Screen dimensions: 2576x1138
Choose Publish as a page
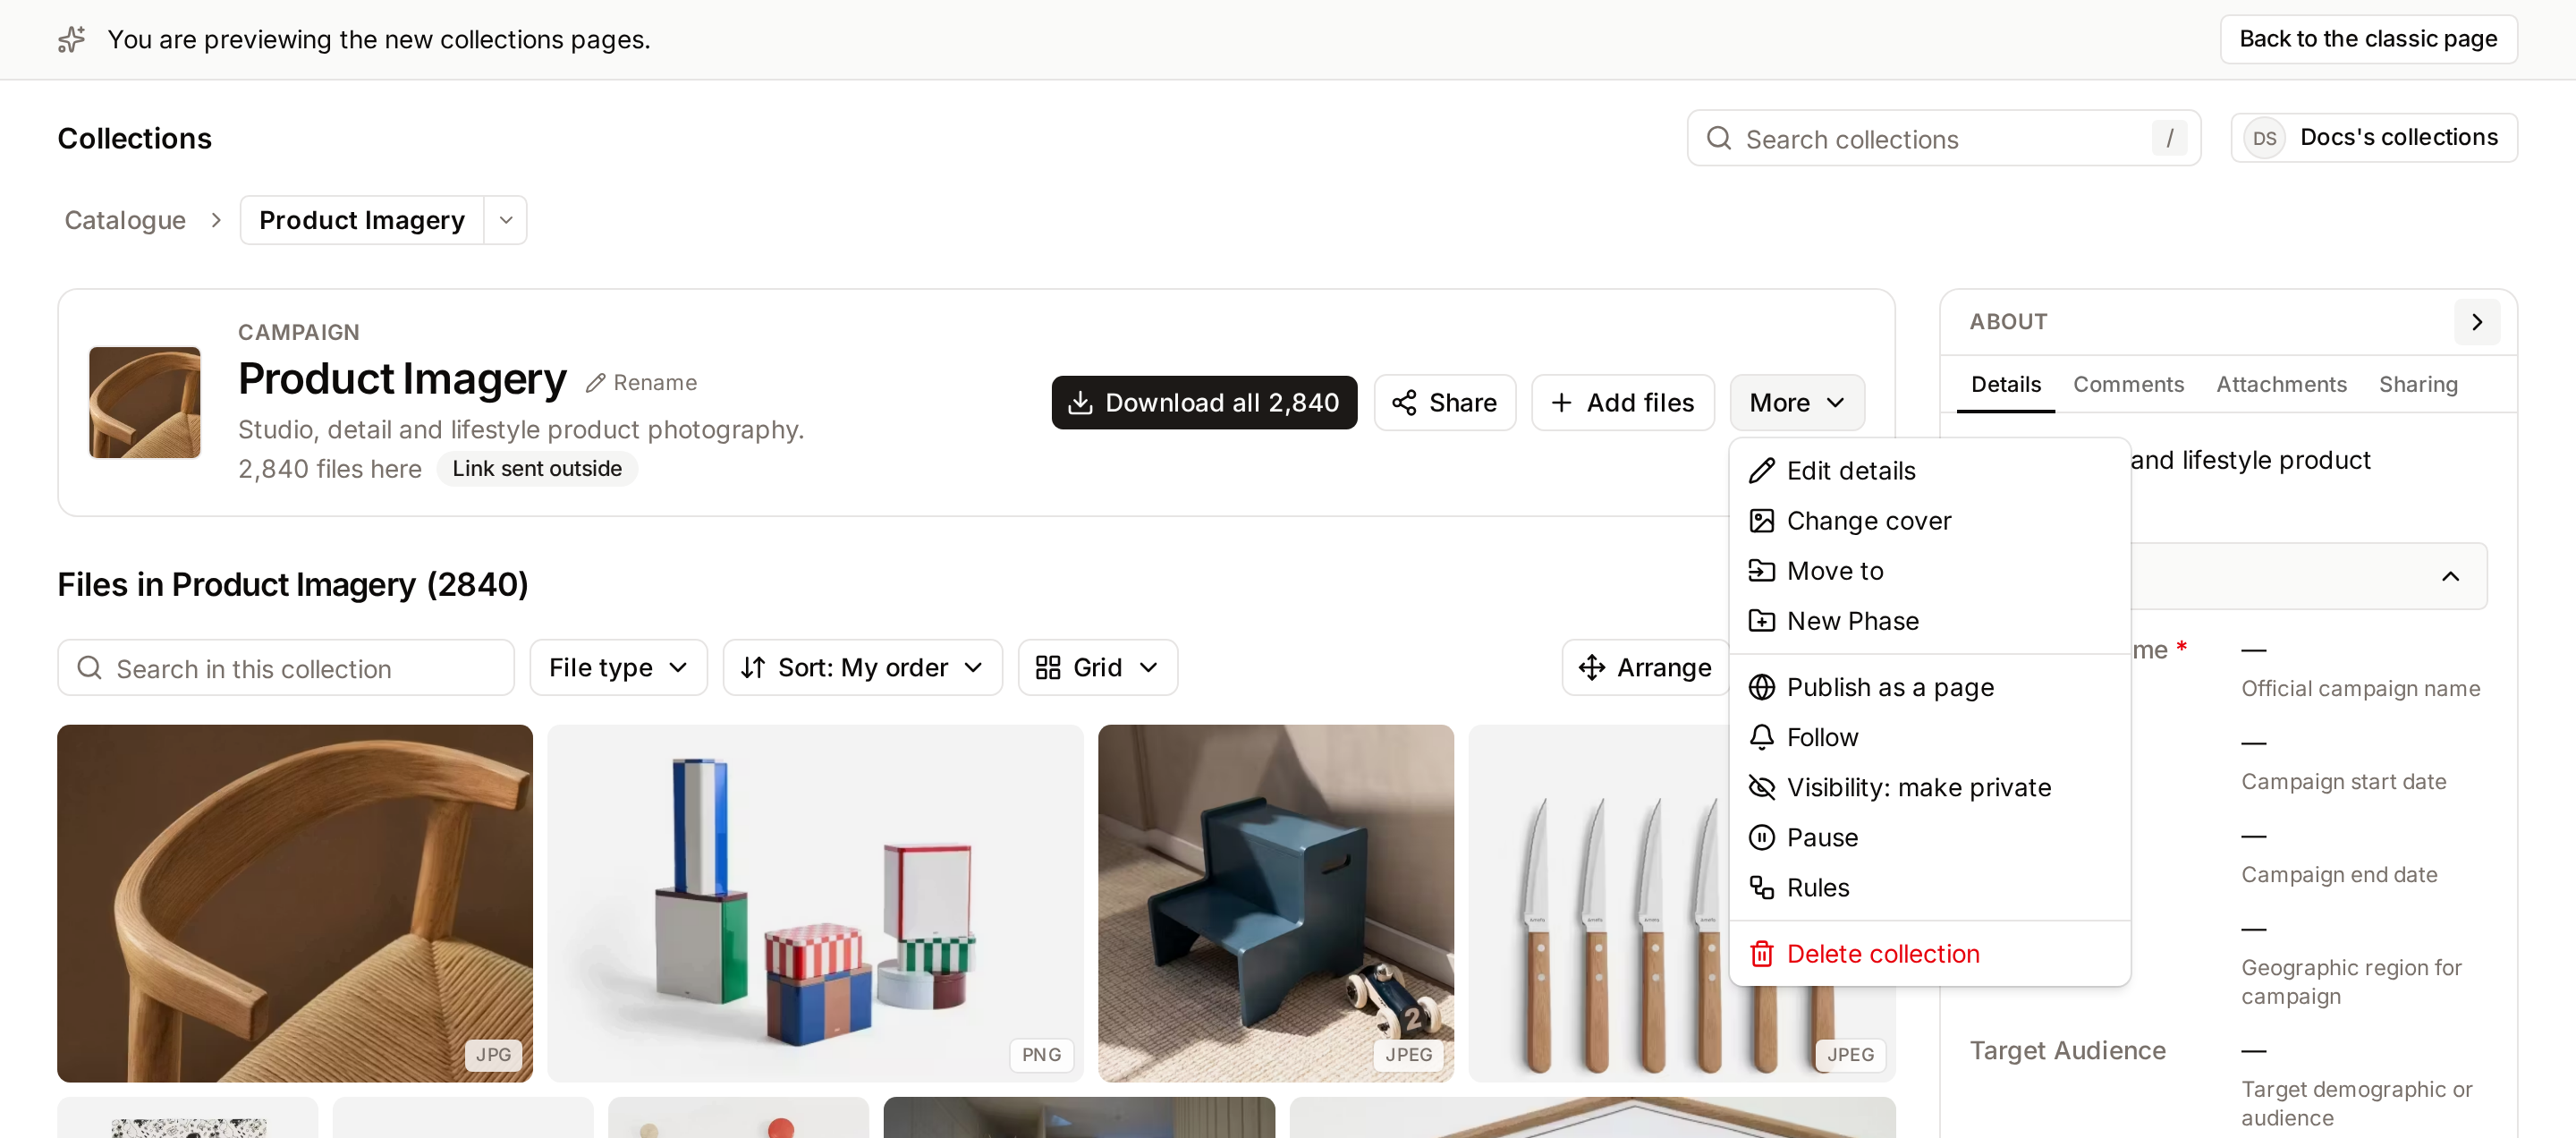(1930, 687)
